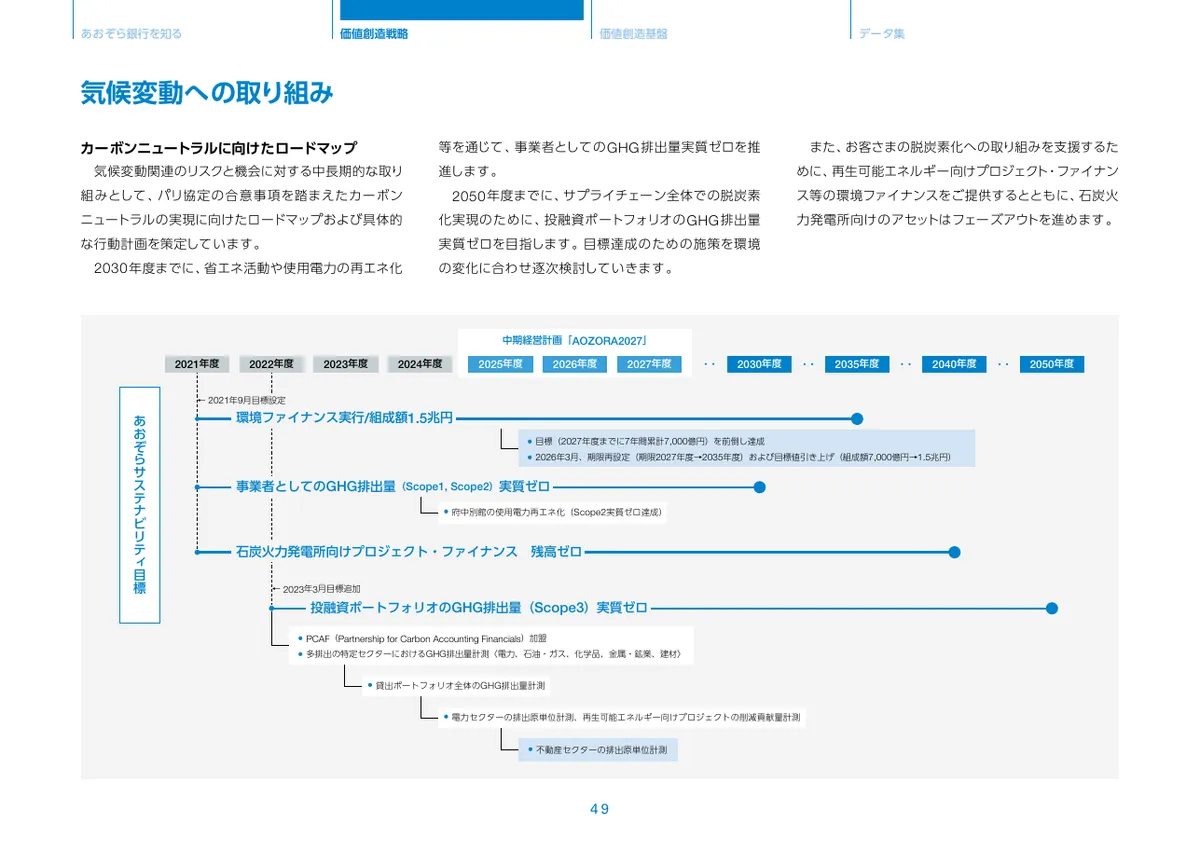Viewport: 1200px width, 848px height.
Task: Click the 2040年度 timeline box
Action: (x=954, y=364)
